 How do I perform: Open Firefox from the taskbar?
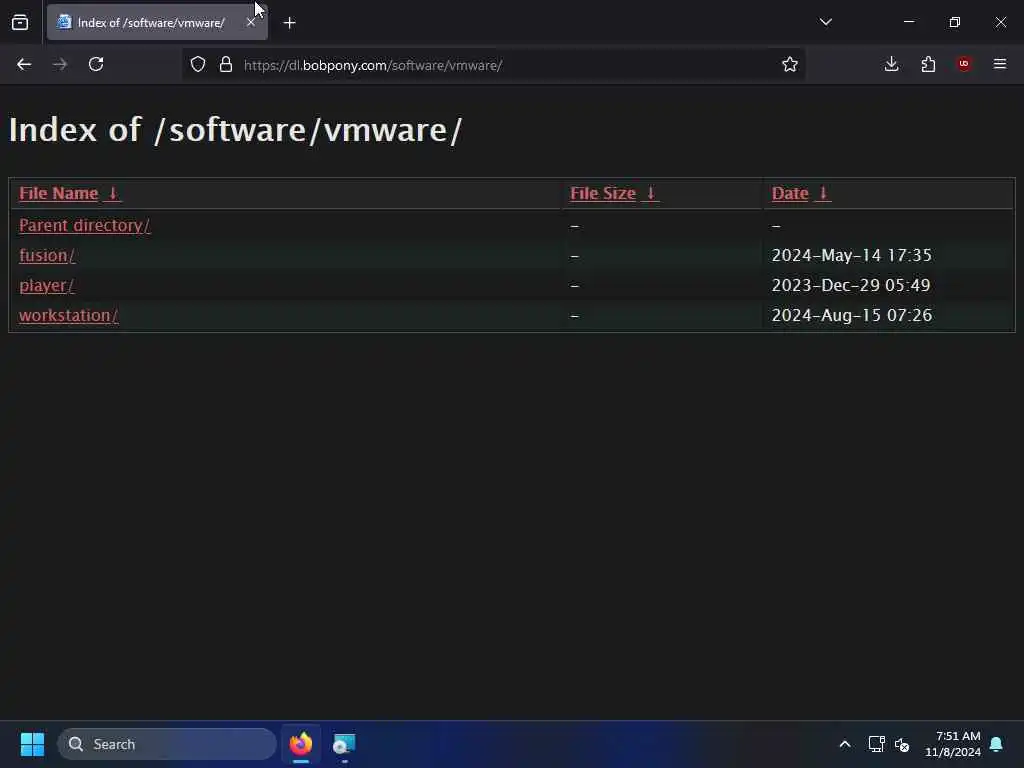click(x=300, y=744)
